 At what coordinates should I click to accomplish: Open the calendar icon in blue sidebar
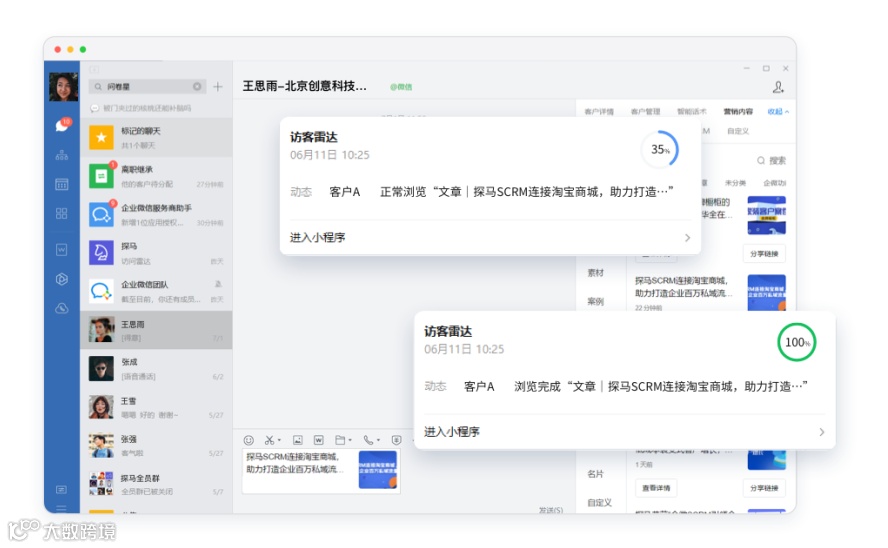tap(62, 184)
